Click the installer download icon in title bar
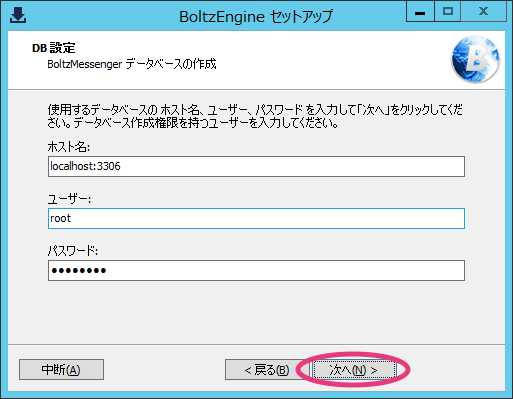The height and width of the screenshot is (399, 513). (18, 15)
